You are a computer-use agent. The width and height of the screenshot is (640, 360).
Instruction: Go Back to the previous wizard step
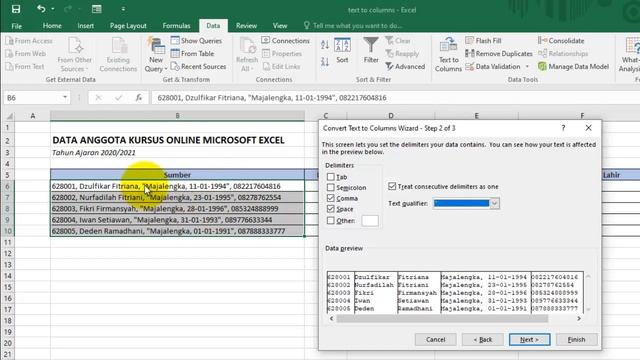tap(482, 339)
